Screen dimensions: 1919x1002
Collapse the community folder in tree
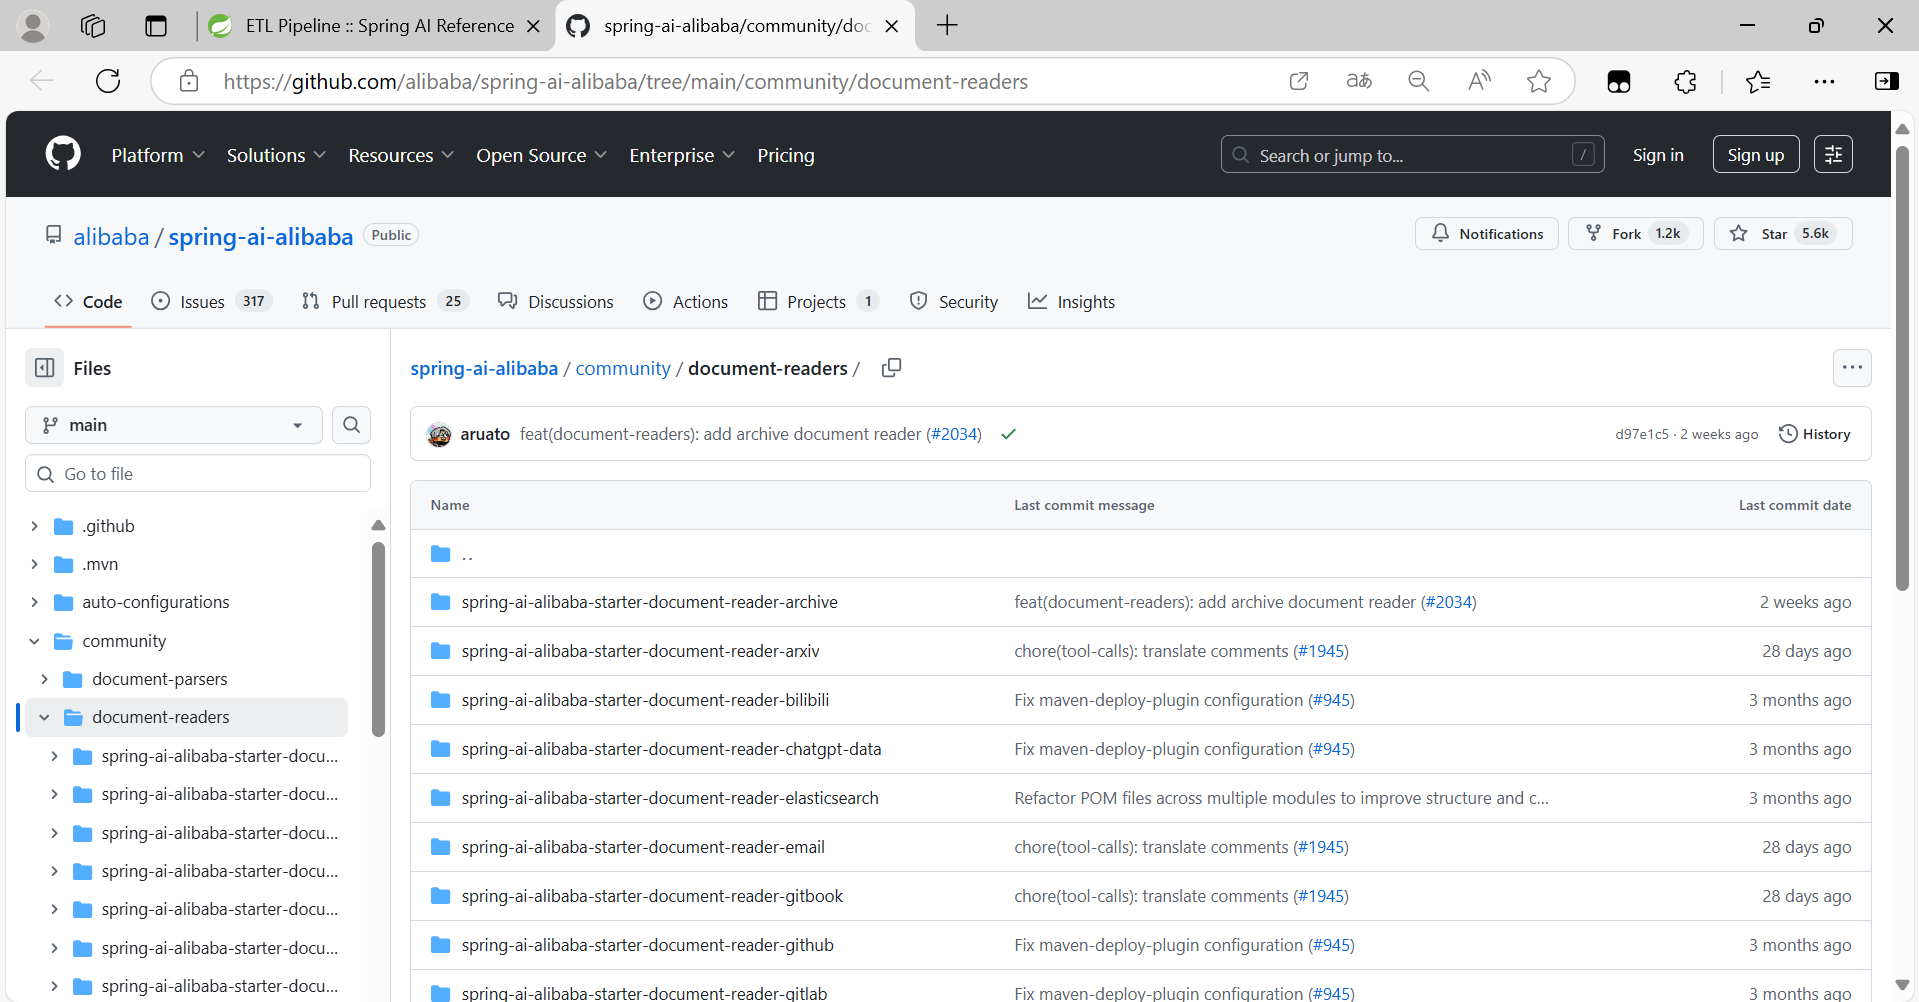[x=35, y=641]
